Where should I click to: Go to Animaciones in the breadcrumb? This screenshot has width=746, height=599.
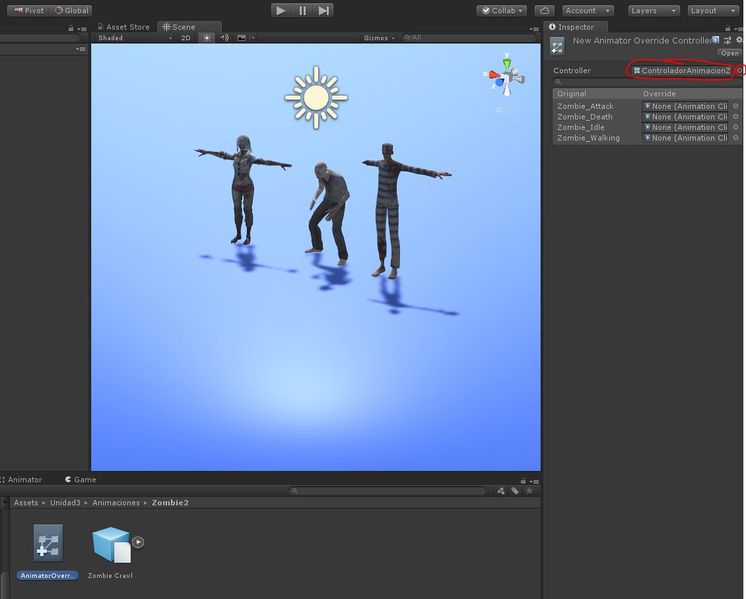[116, 502]
